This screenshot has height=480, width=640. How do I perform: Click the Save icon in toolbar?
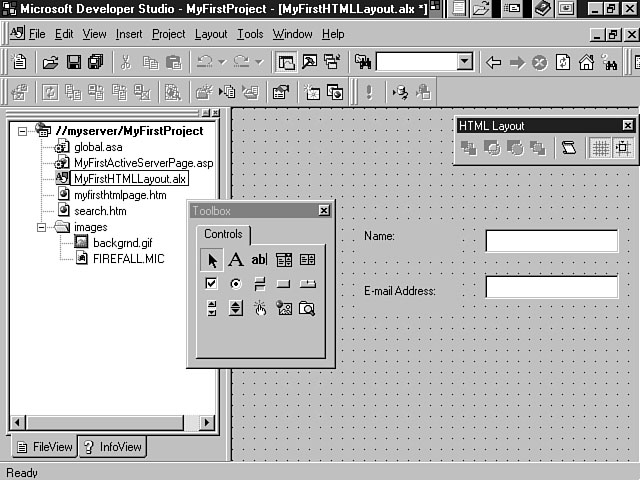point(73,62)
